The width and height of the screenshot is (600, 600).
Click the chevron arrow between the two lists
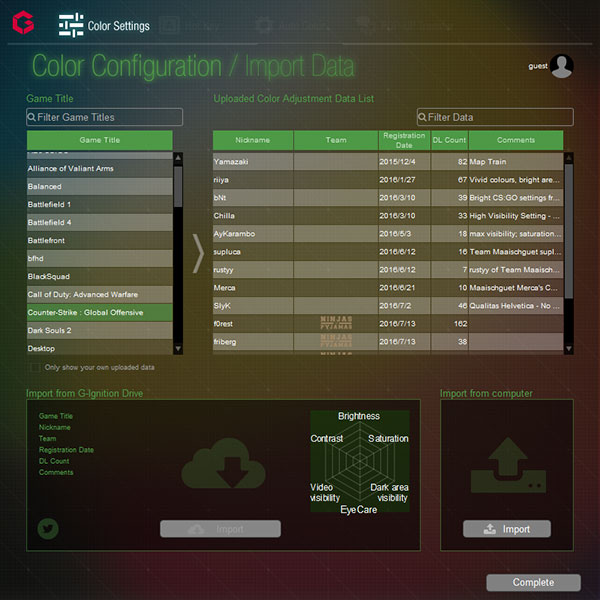click(x=198, y=253)
